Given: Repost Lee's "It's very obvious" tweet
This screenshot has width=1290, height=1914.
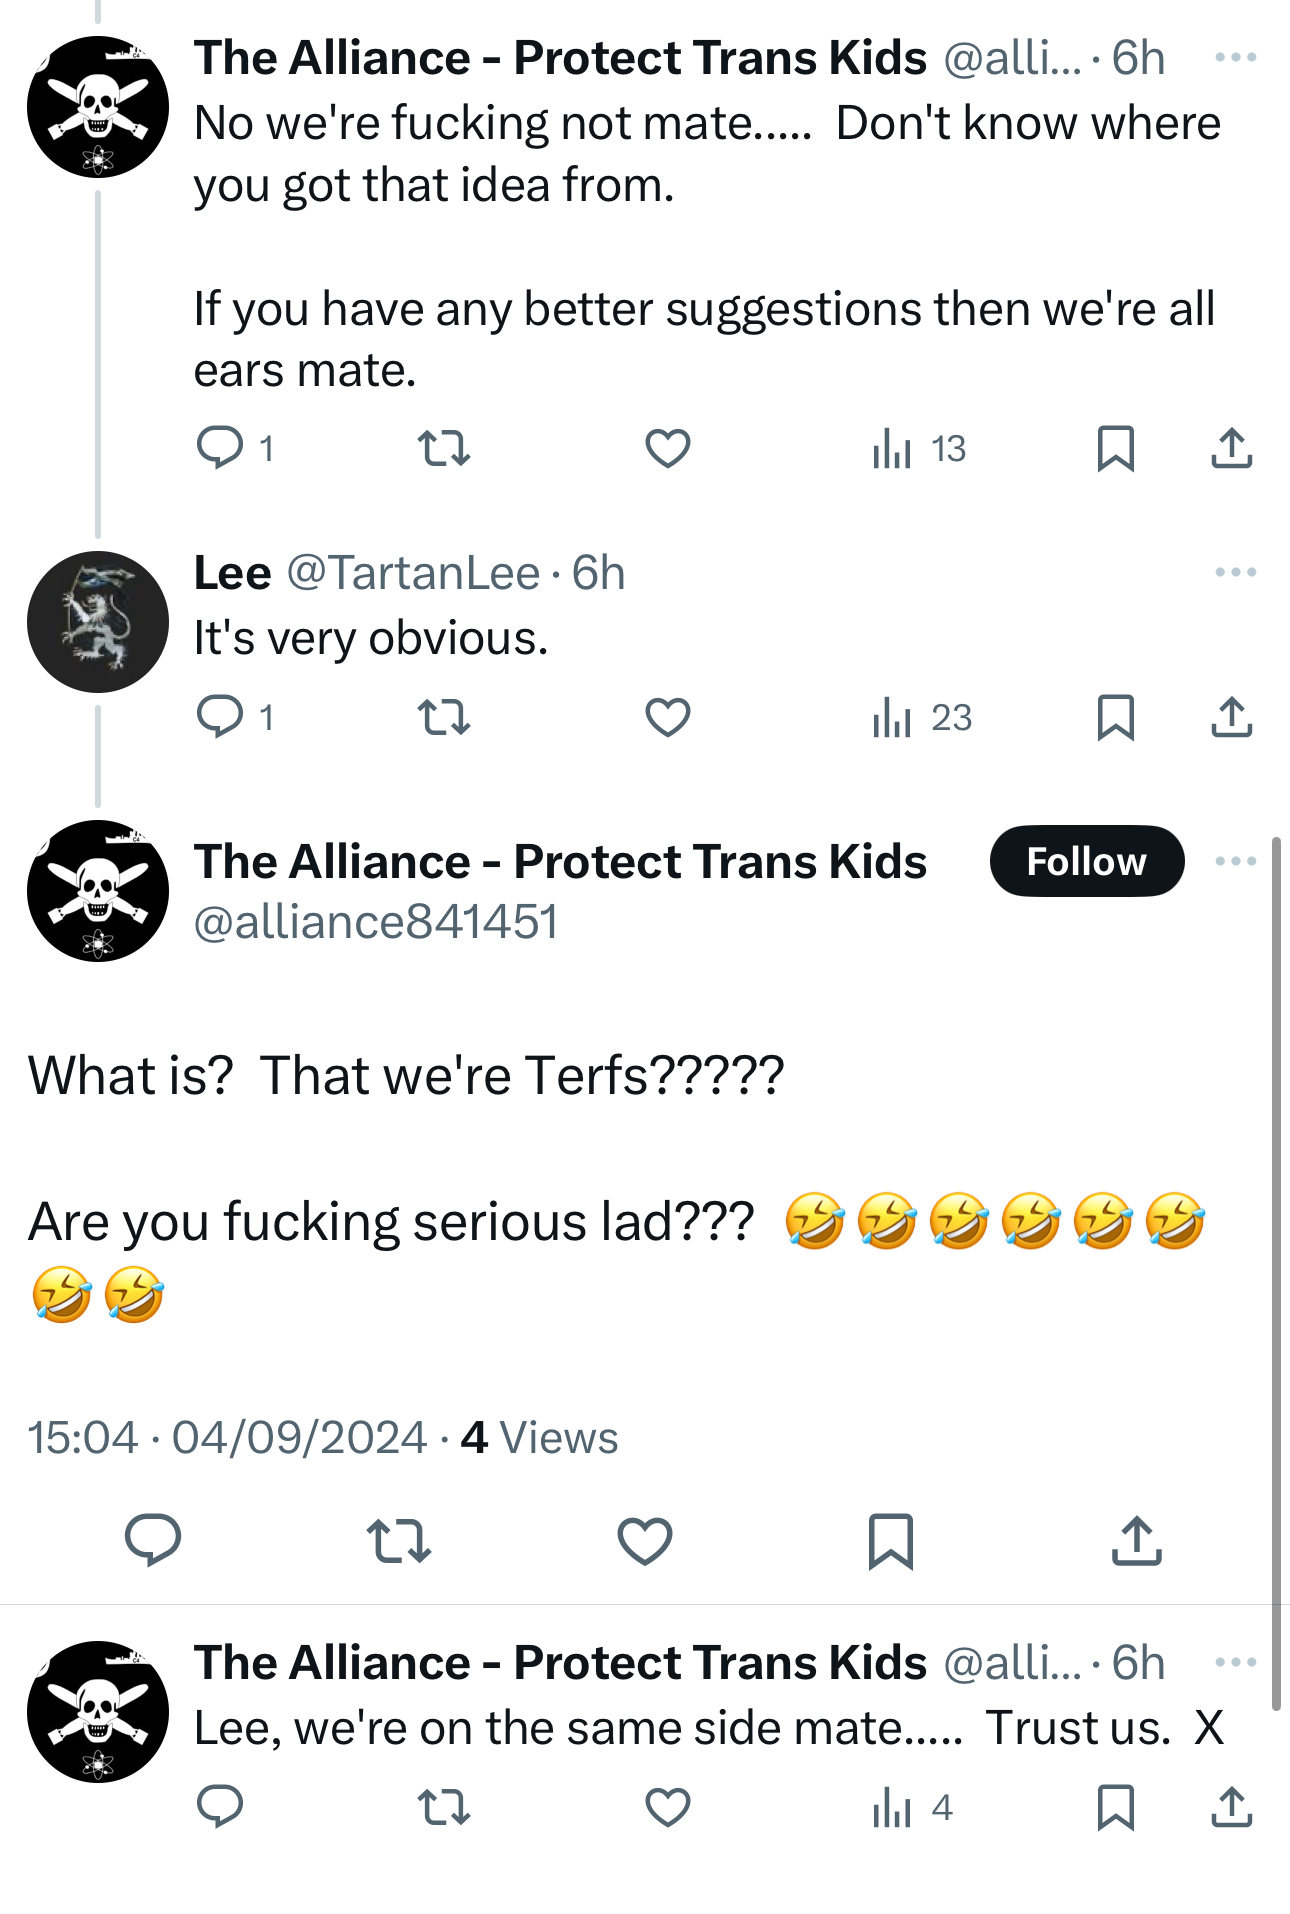Looking at the screenshot, I should (x=443, y=717).
